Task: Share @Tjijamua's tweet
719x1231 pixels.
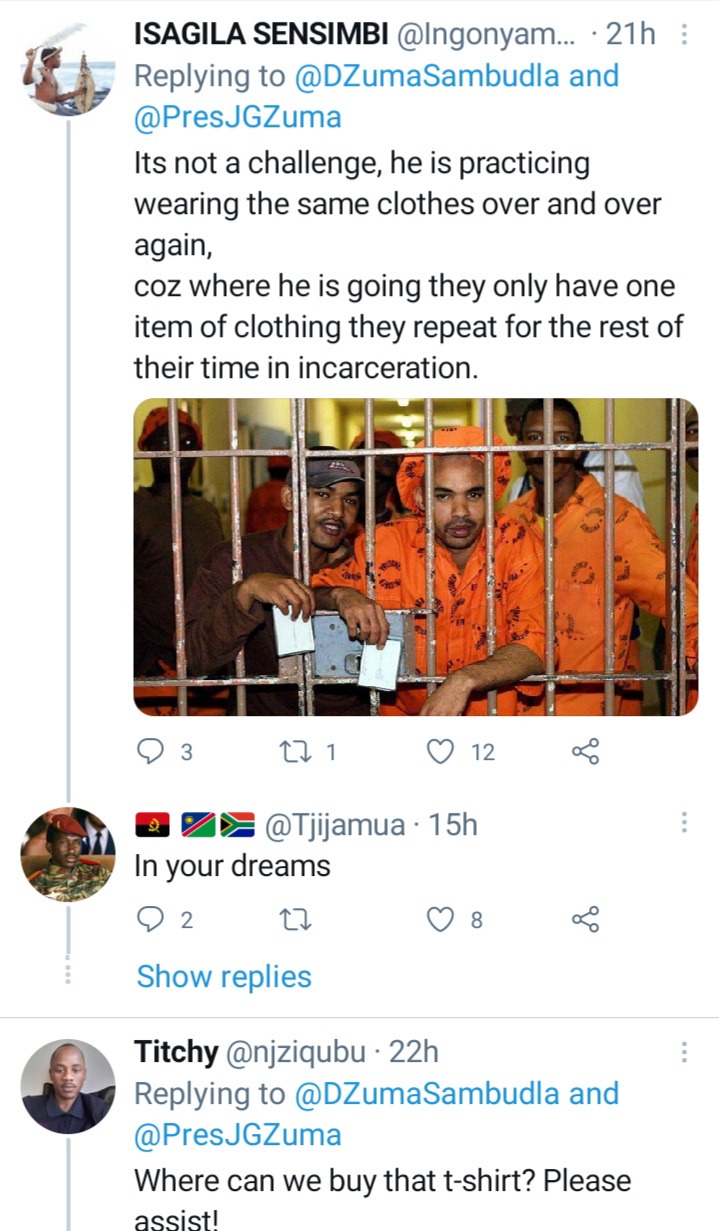Action: [x=586, y=919]
